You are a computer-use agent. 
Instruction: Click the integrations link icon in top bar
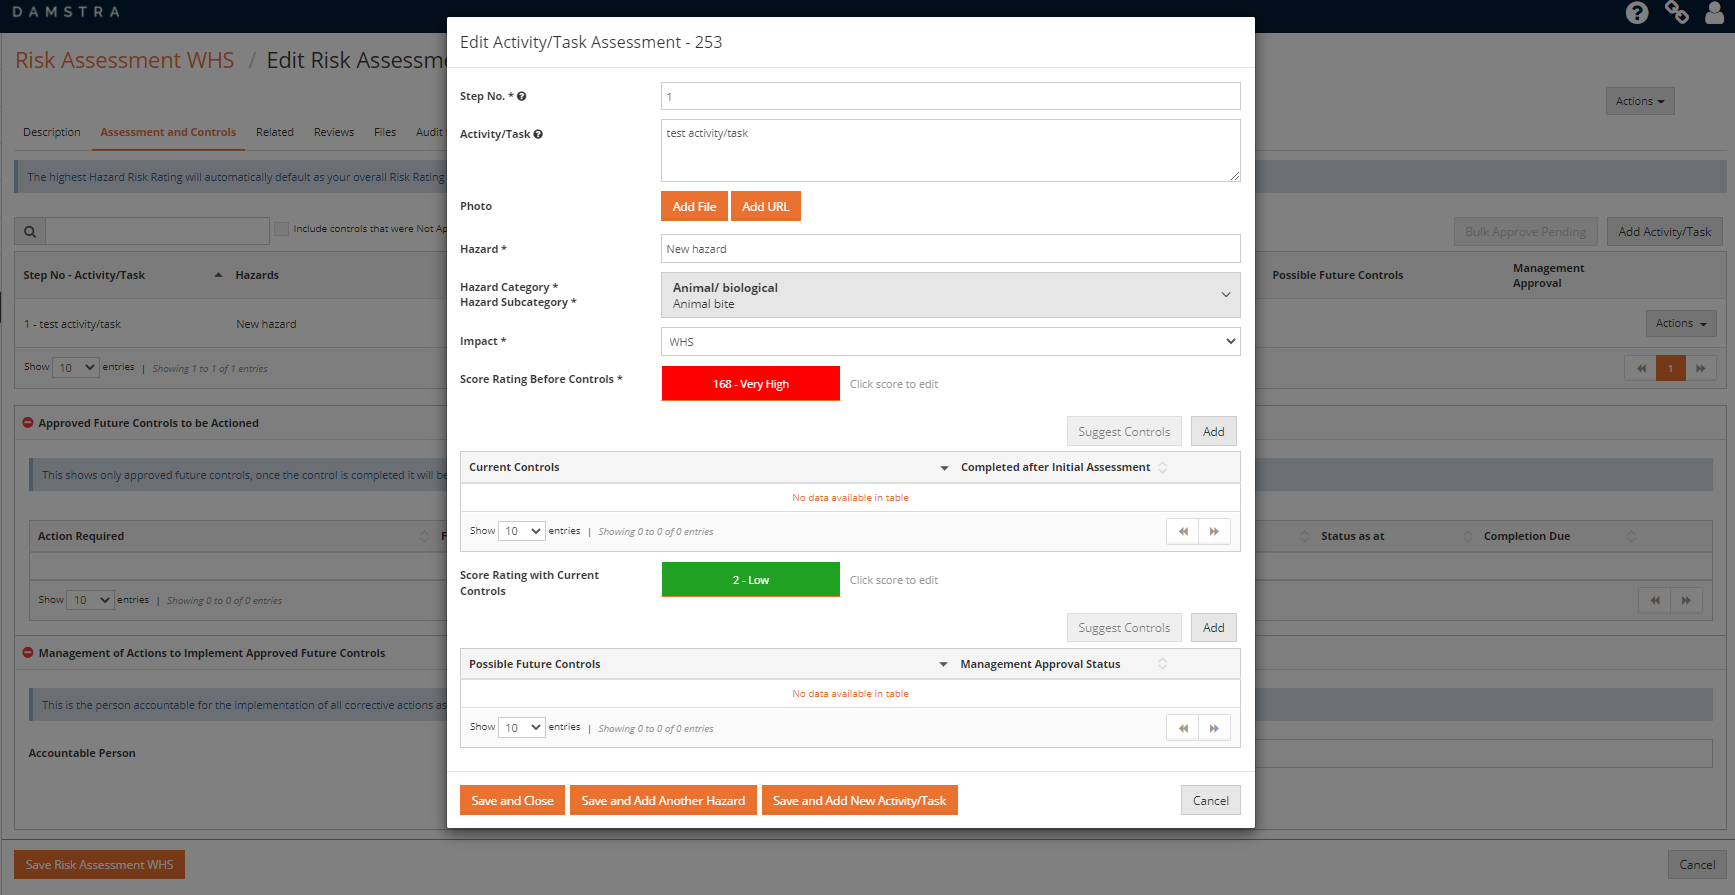click(1677, 13)
